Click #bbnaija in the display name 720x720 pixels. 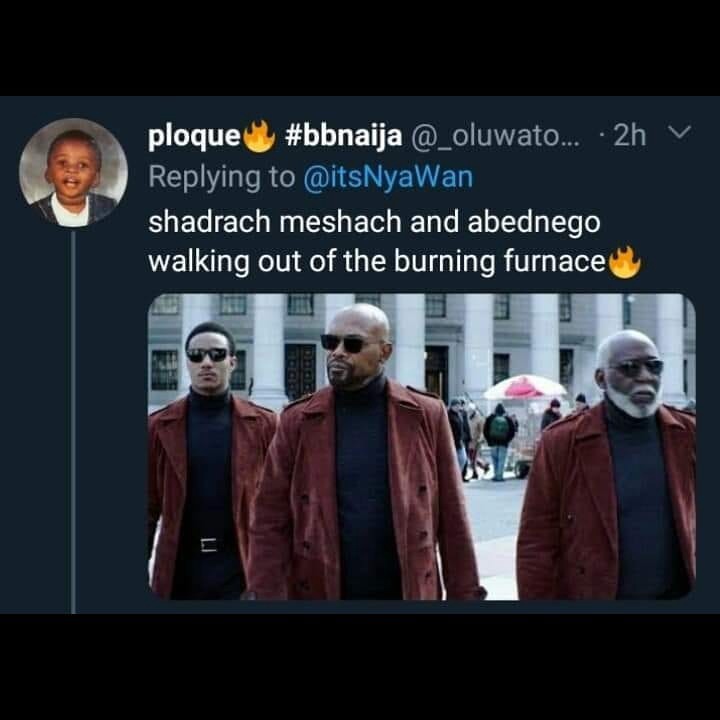coord(343,136)
